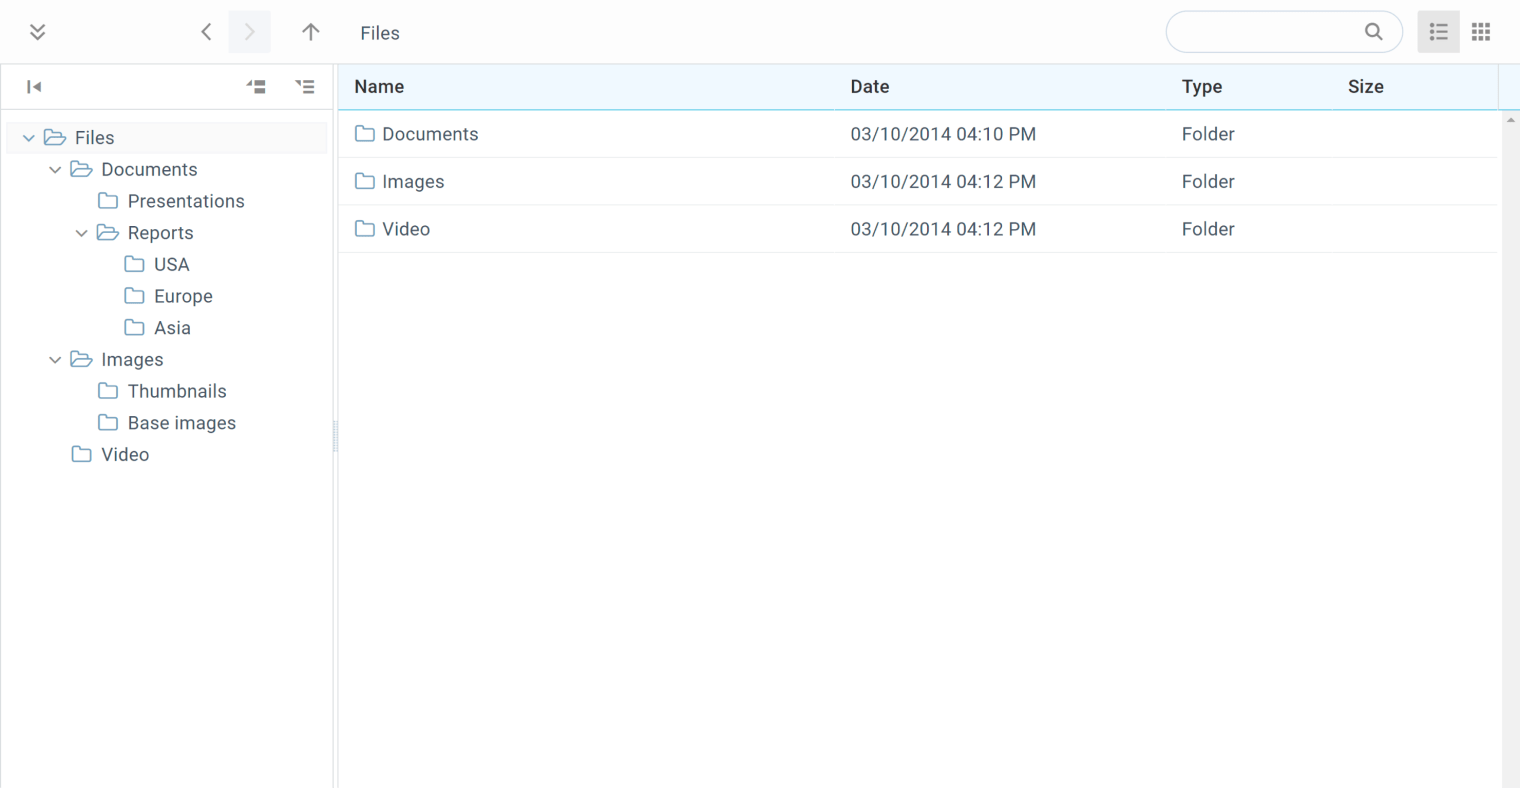Hide the tree panel with the collapse-to-left icon
The image size is (1520, 788).
[x=34, y=87]
